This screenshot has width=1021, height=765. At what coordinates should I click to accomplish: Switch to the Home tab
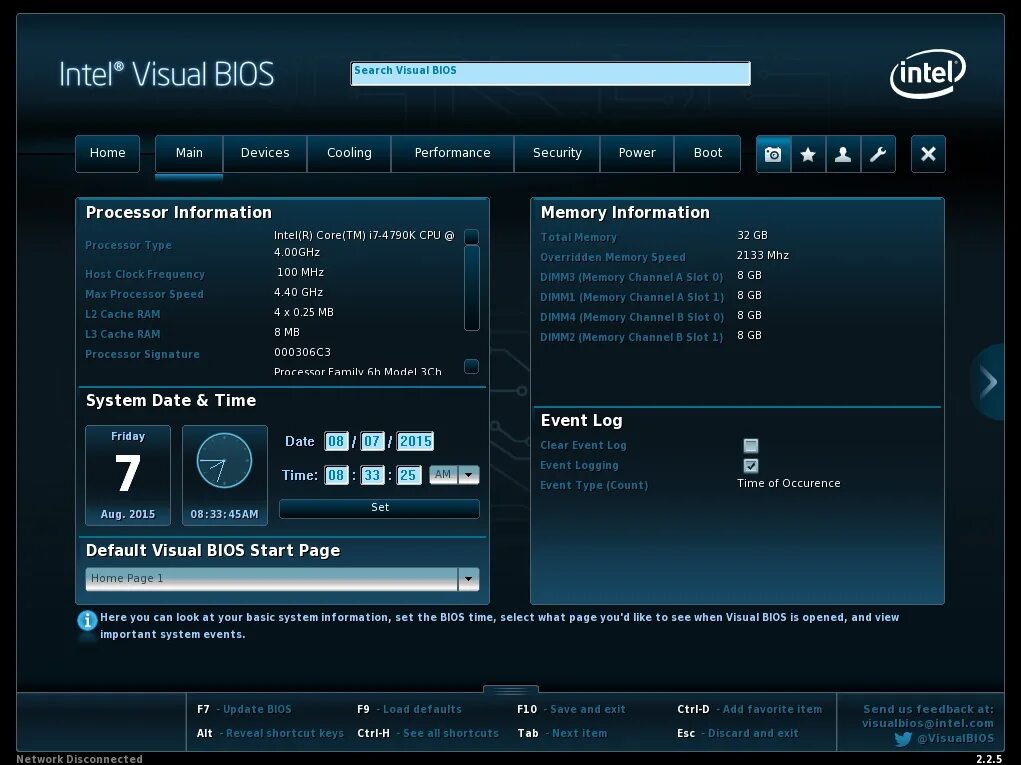tap(107, 154)
